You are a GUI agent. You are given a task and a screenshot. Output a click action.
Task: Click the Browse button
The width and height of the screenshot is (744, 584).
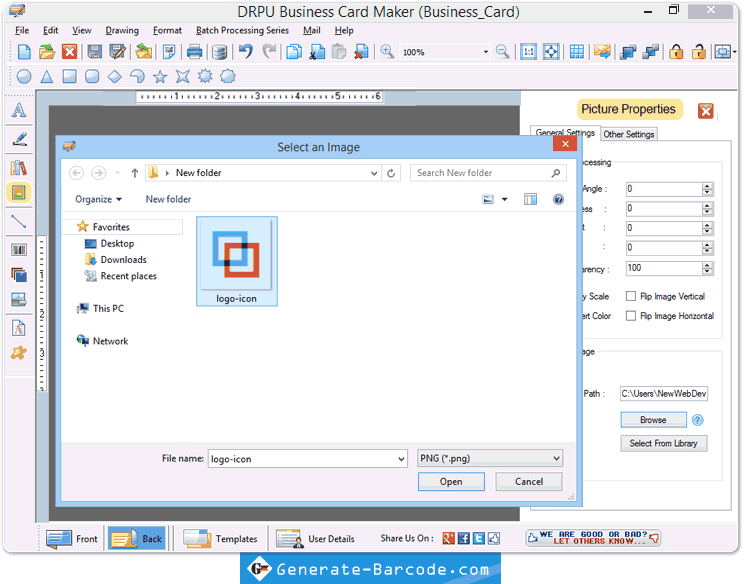coord(653,420)
